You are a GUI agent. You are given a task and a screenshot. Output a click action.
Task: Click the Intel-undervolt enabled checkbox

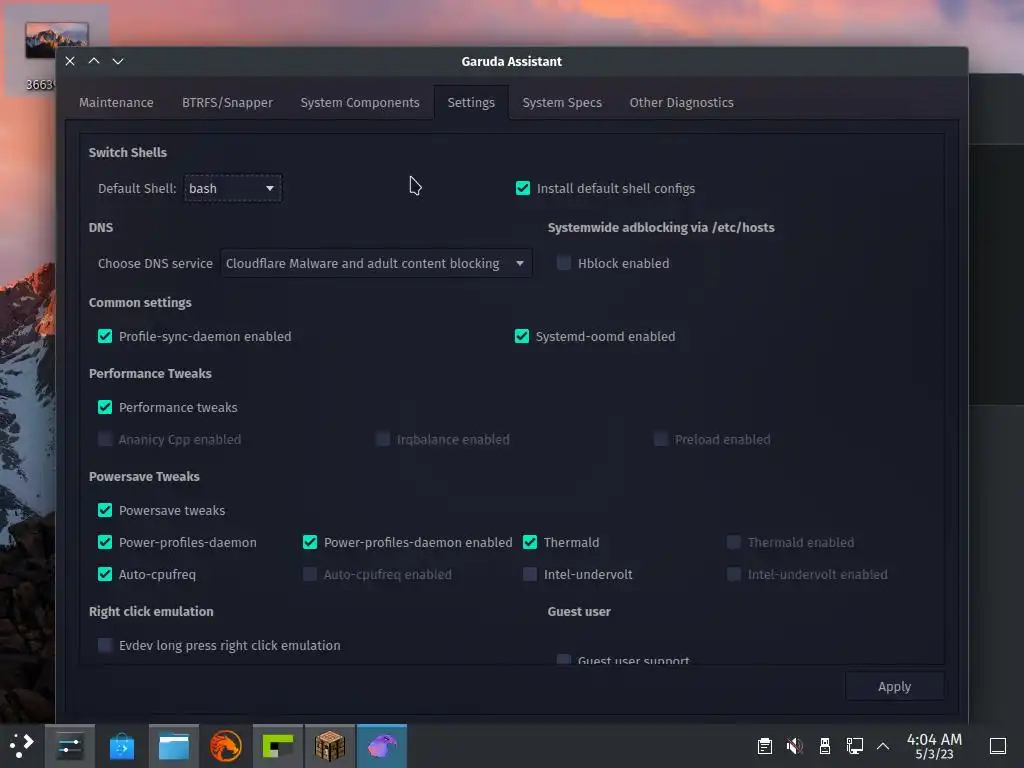[x=733, y=574]
